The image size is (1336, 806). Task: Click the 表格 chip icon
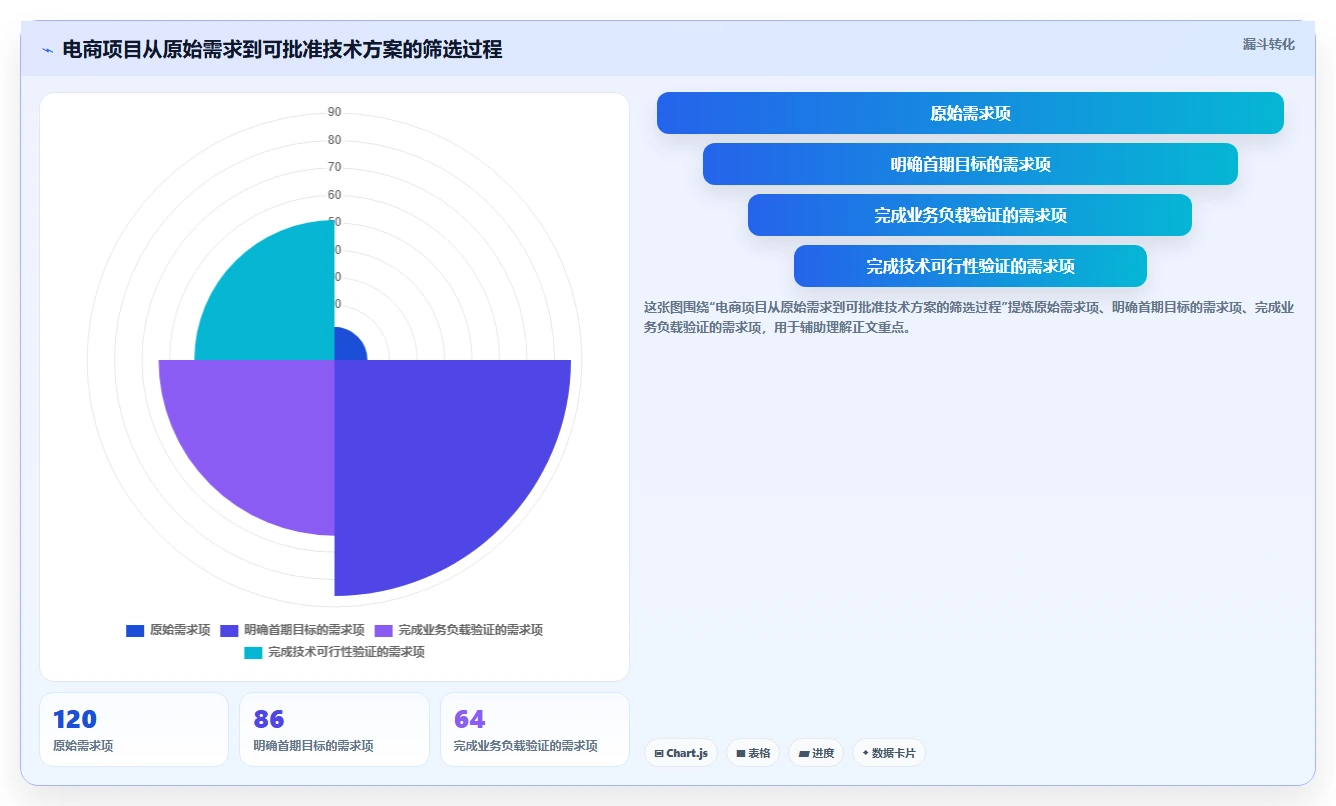click(x=741, y=753)
